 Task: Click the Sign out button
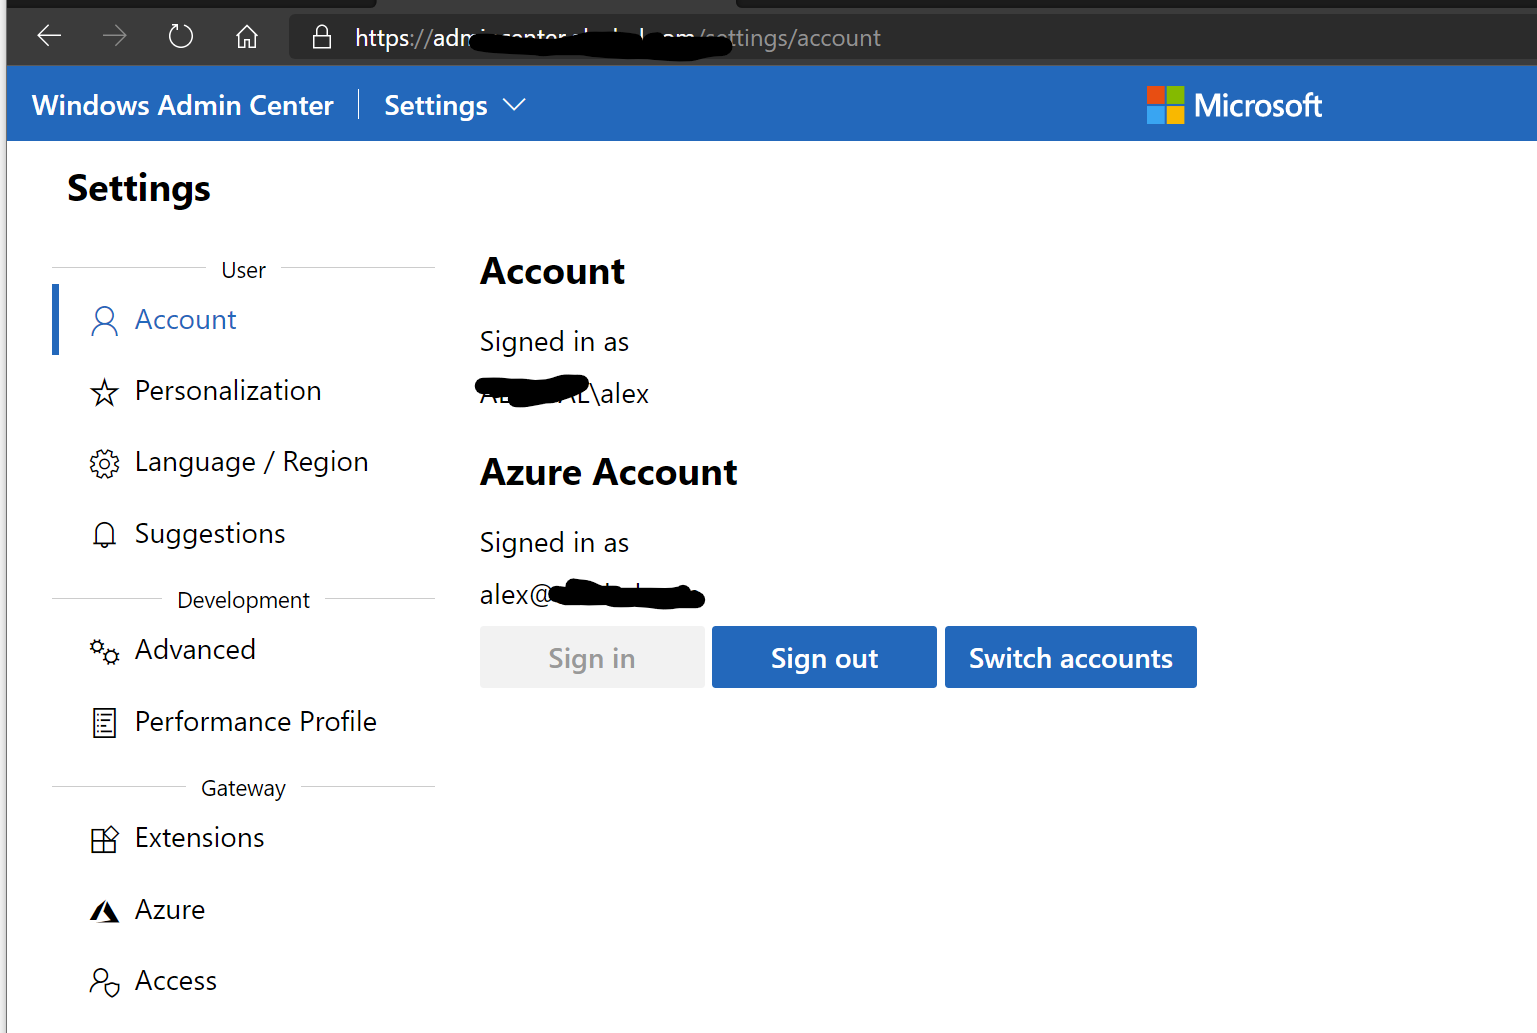pos(823,657)
